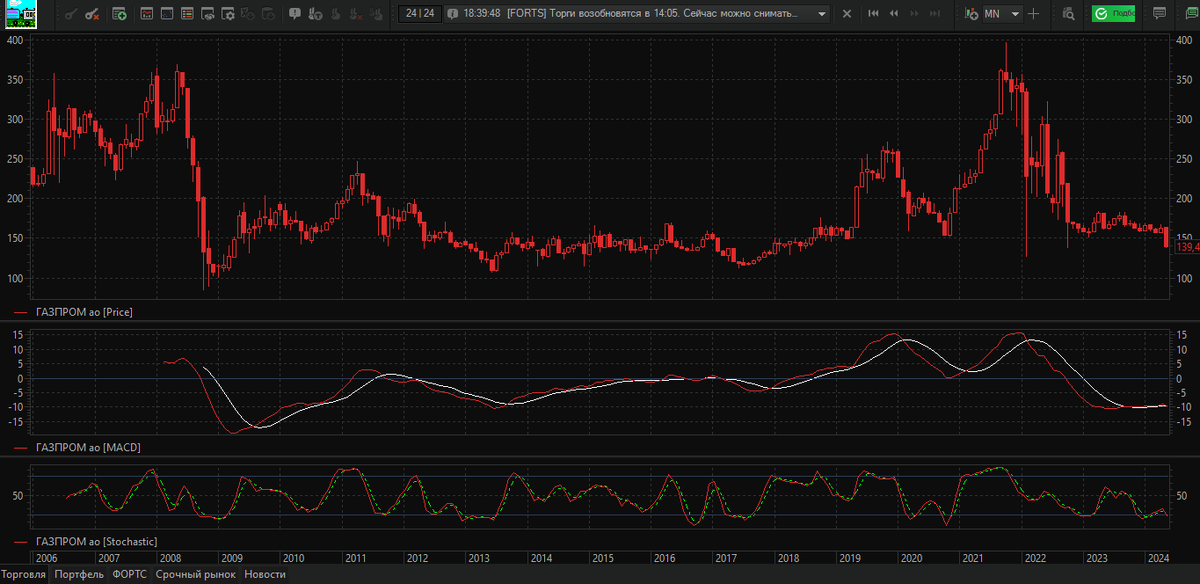Click the add chart icon left of MN
The width and height of the screenshot is (1200, 584).
pos(971,14)
